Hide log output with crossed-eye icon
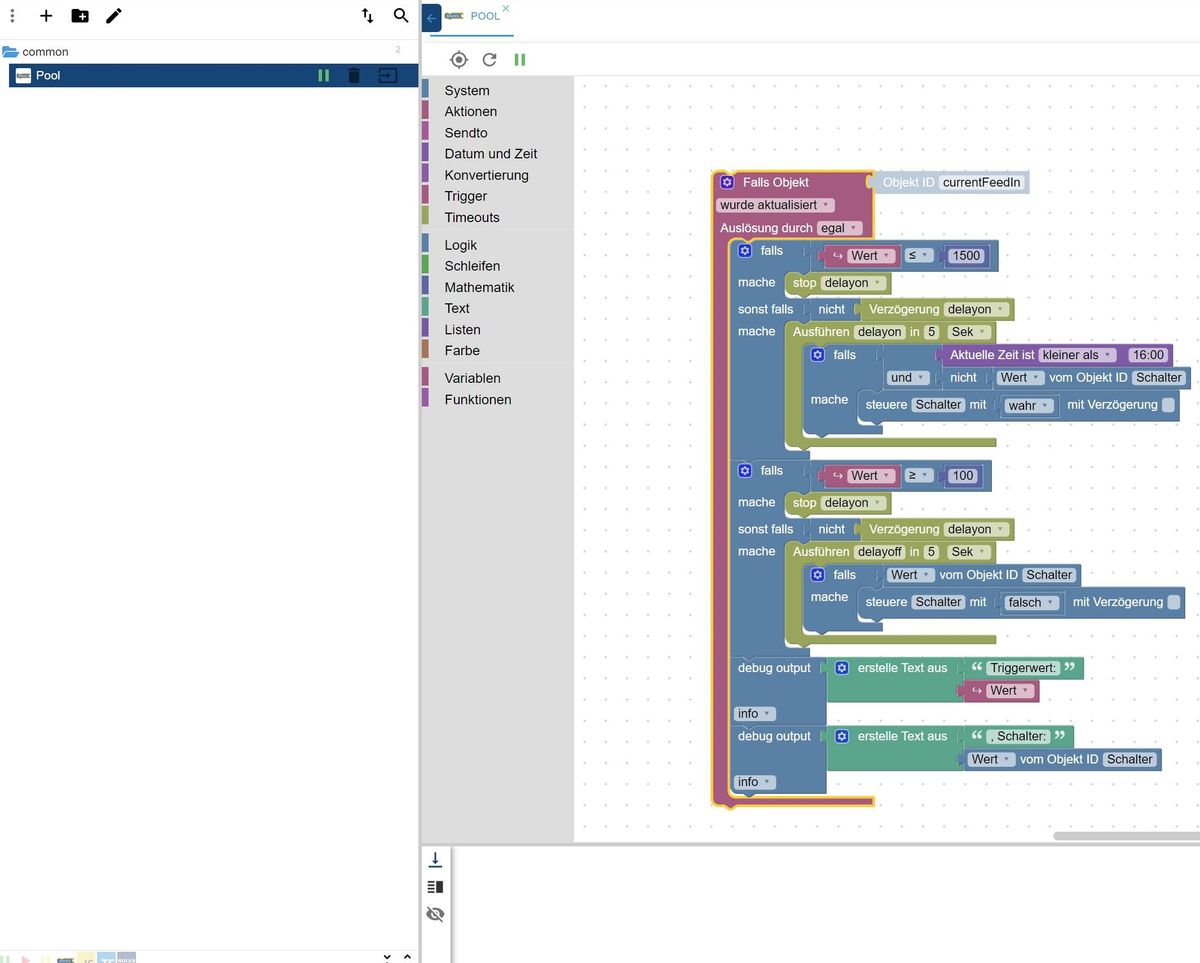The height and width of the screenshot is (963, 1200). [435, 914]
